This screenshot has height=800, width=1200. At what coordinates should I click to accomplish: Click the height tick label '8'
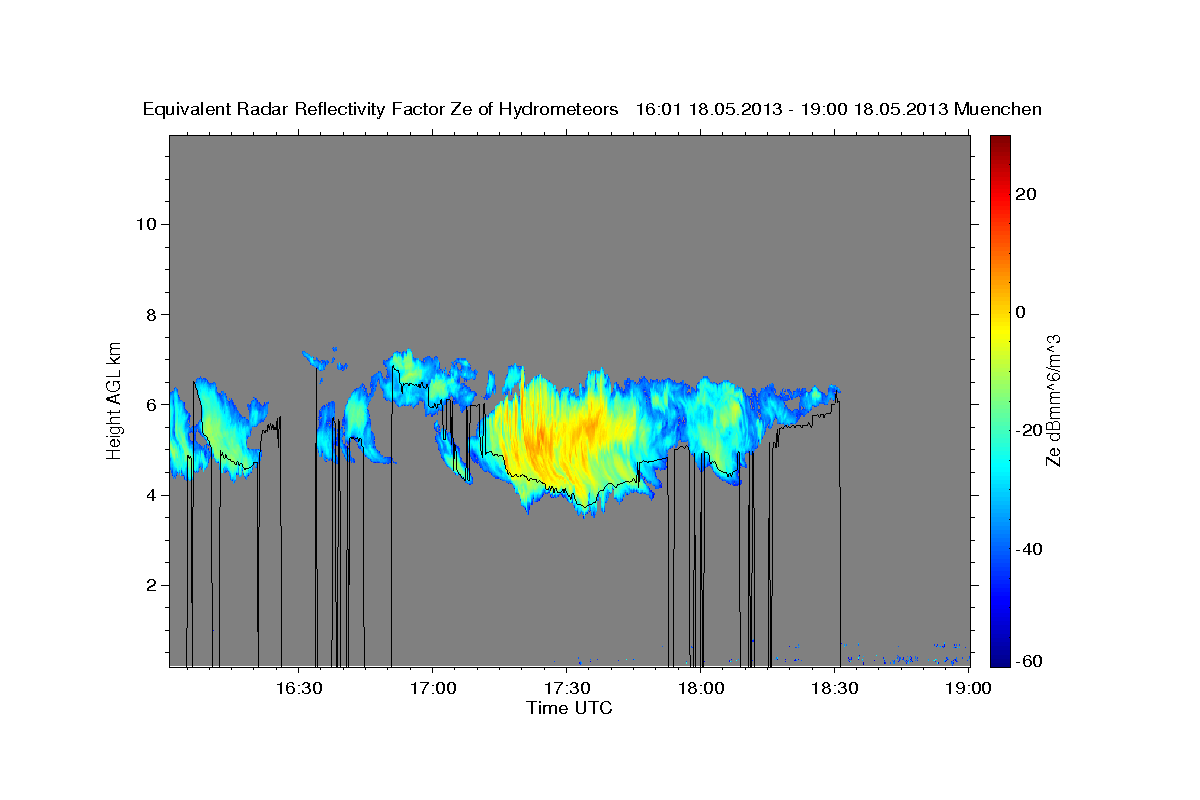coord(149,314)
